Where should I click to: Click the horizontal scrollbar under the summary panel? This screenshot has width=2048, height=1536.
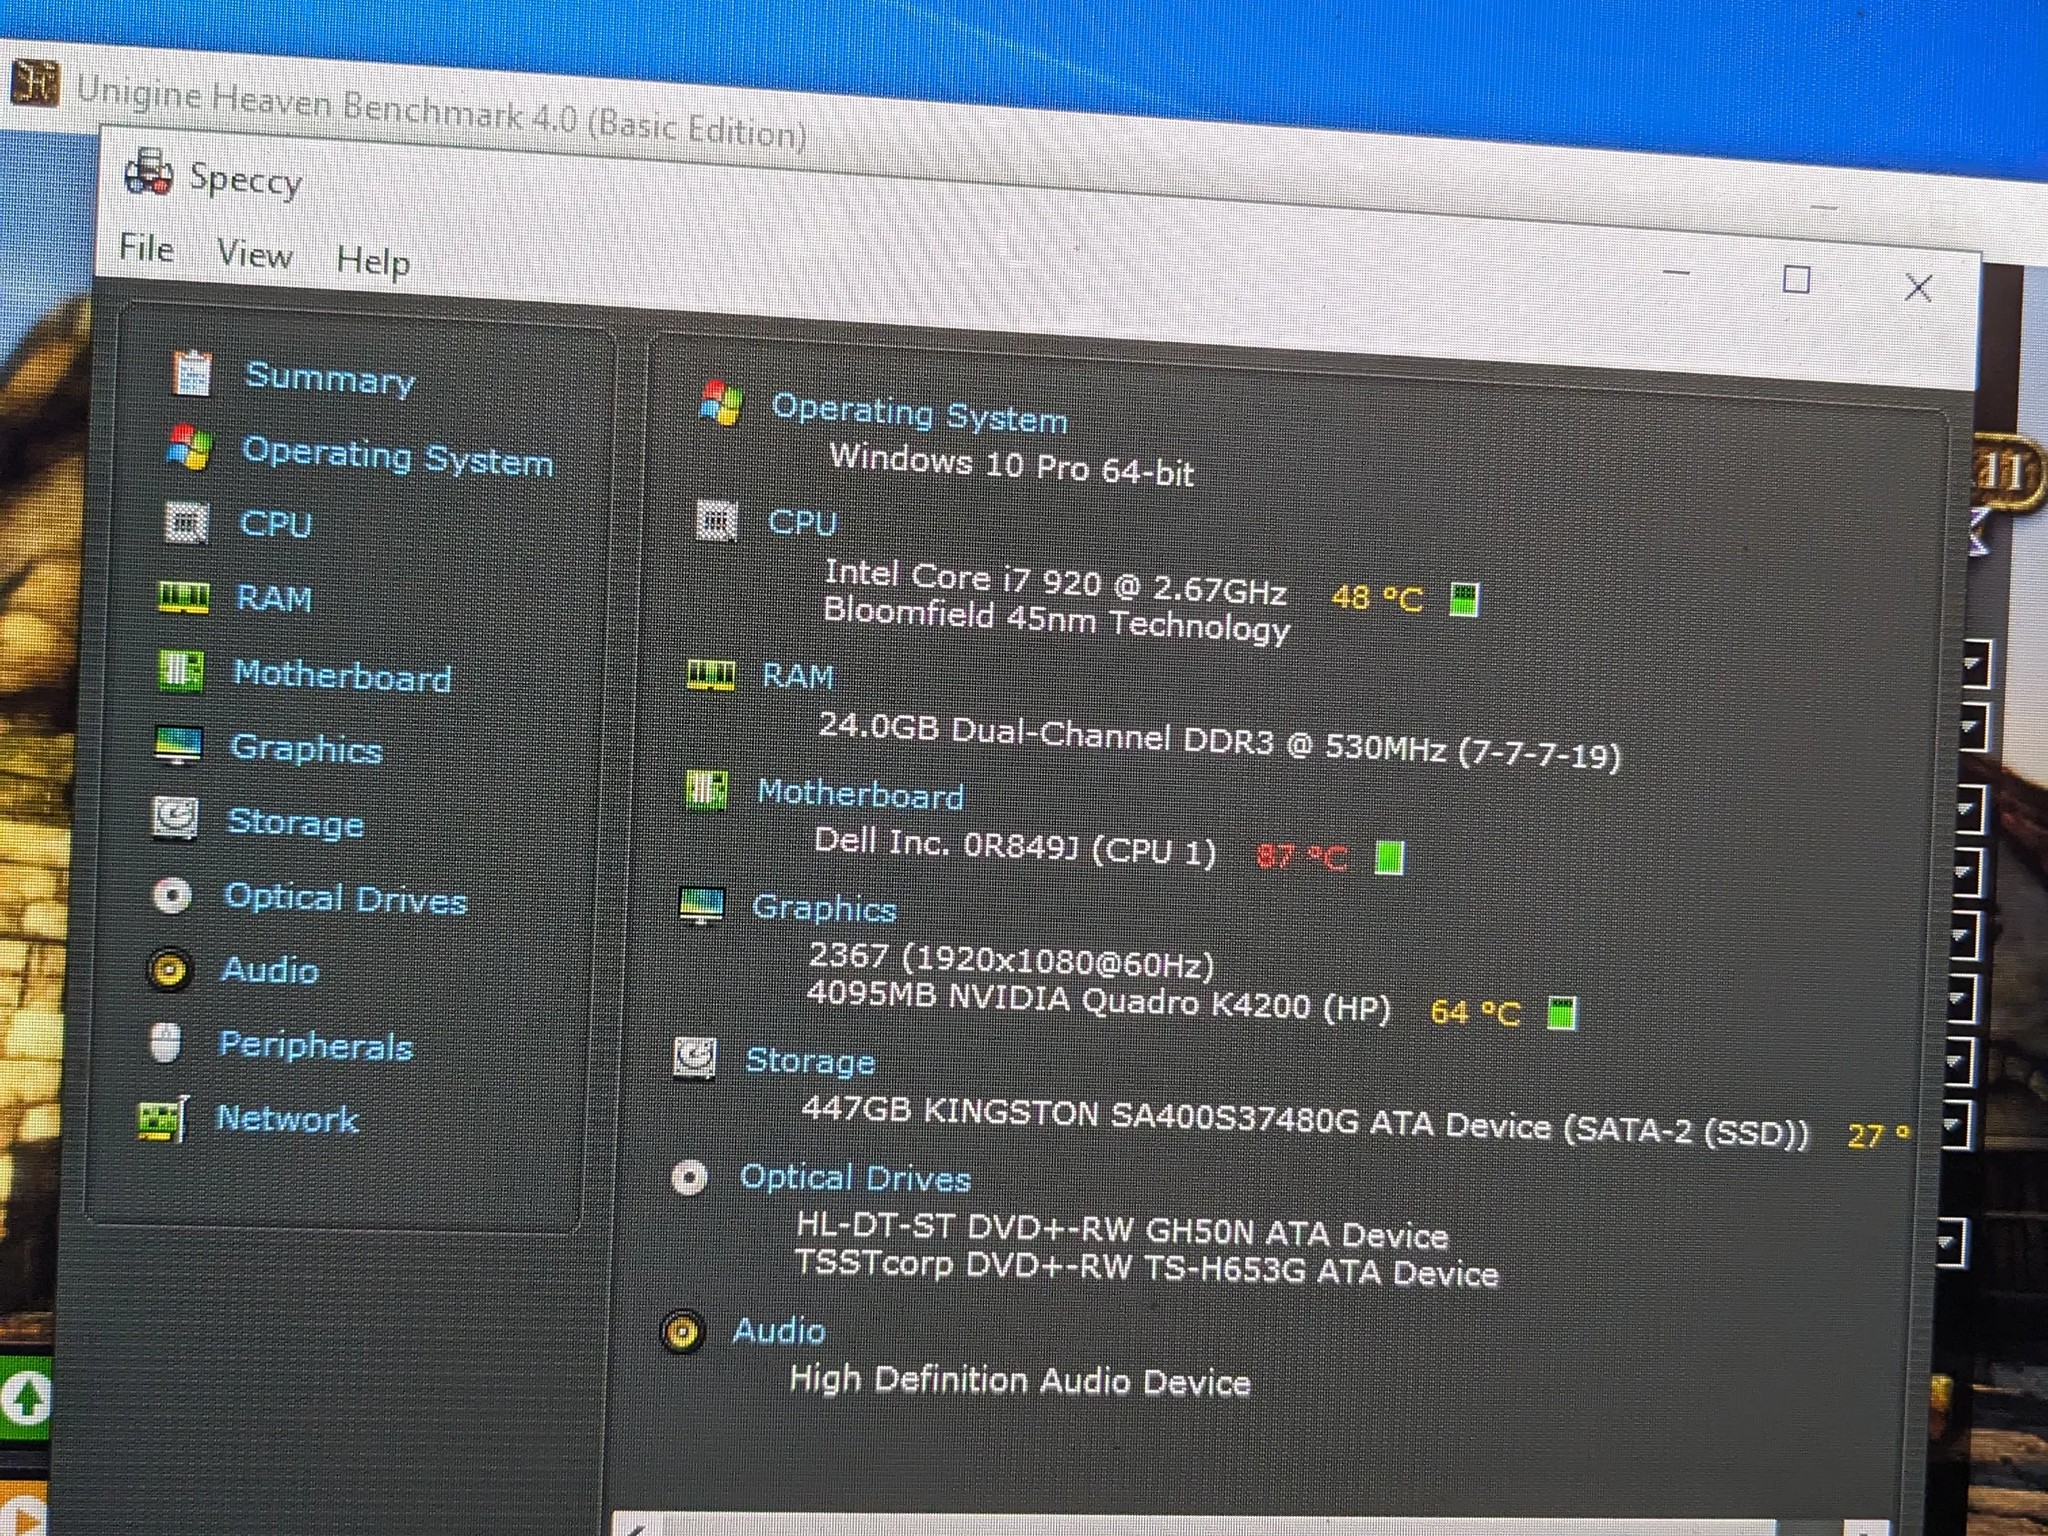(x=1250, y=1527)
